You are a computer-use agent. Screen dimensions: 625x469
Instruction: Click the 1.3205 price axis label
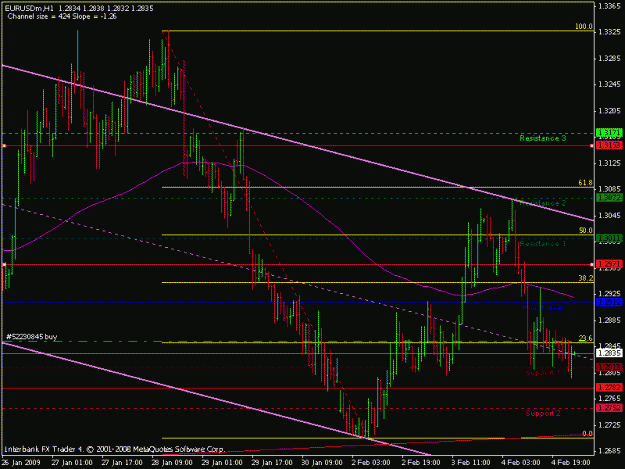(x=609, y=111)
